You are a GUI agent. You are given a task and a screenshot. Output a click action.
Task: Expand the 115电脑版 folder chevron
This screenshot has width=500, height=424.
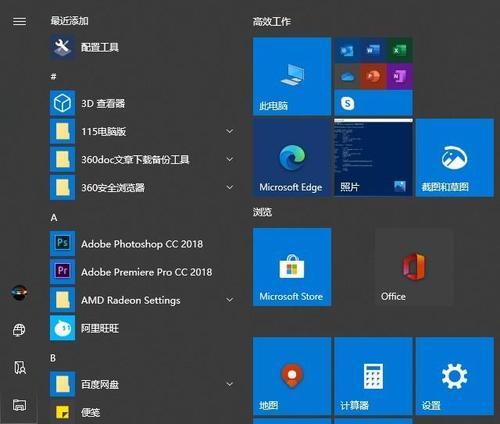click(x=230, y=131)
